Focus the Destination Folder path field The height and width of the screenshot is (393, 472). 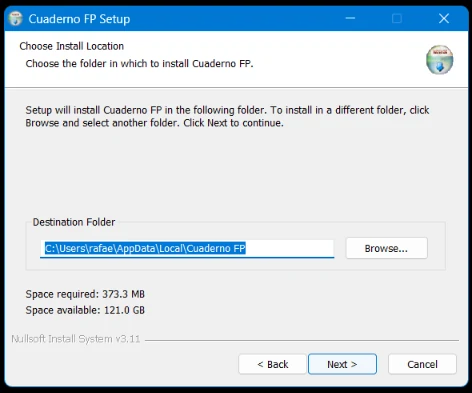click(x=187, y=249)
